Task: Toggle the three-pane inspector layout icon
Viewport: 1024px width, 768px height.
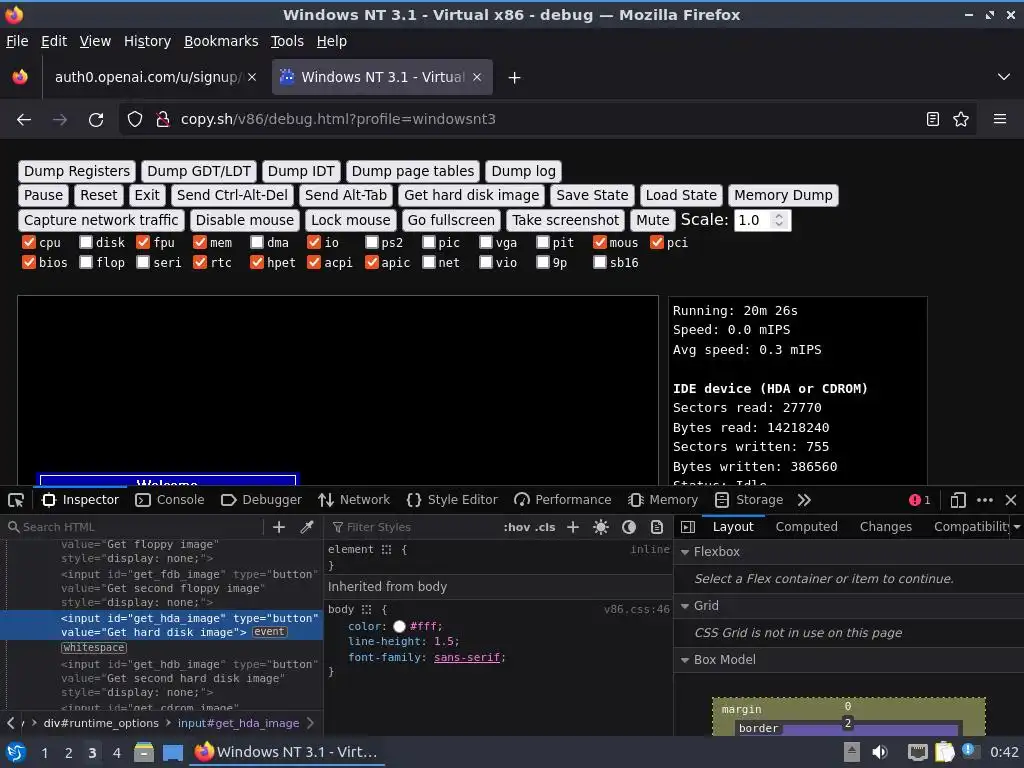Action: [688, 527]
